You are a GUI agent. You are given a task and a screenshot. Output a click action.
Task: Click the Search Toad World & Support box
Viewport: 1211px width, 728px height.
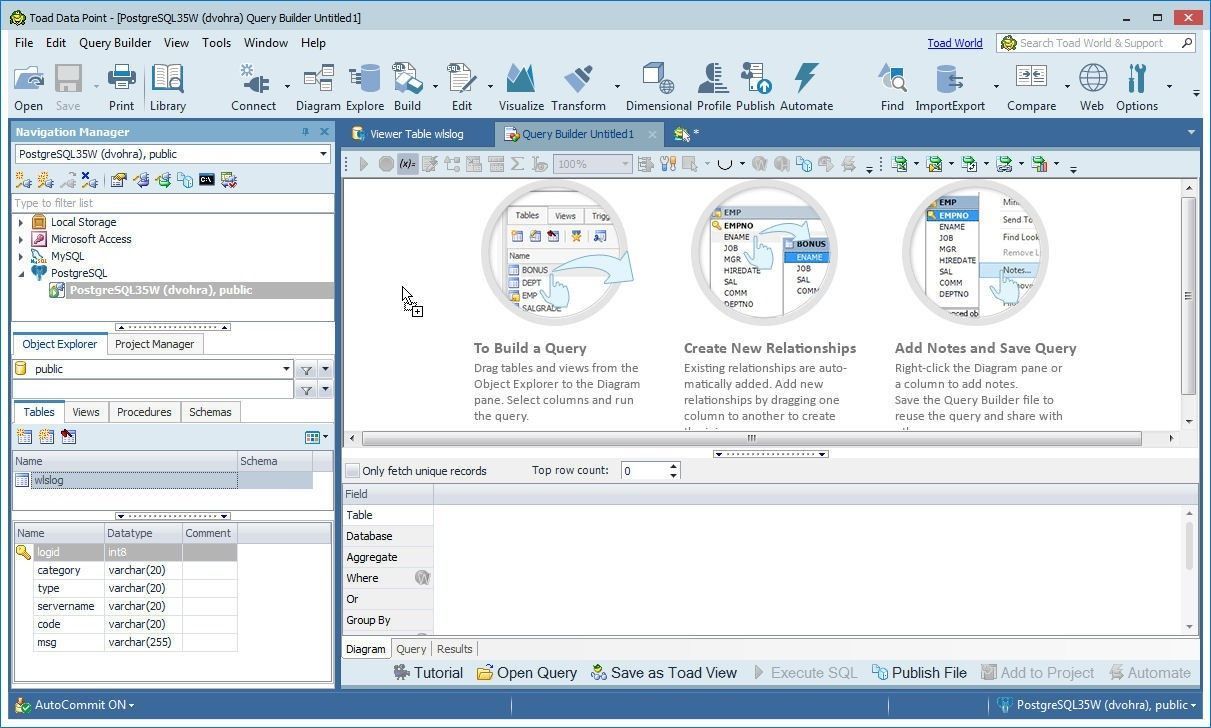[1097, 43]
